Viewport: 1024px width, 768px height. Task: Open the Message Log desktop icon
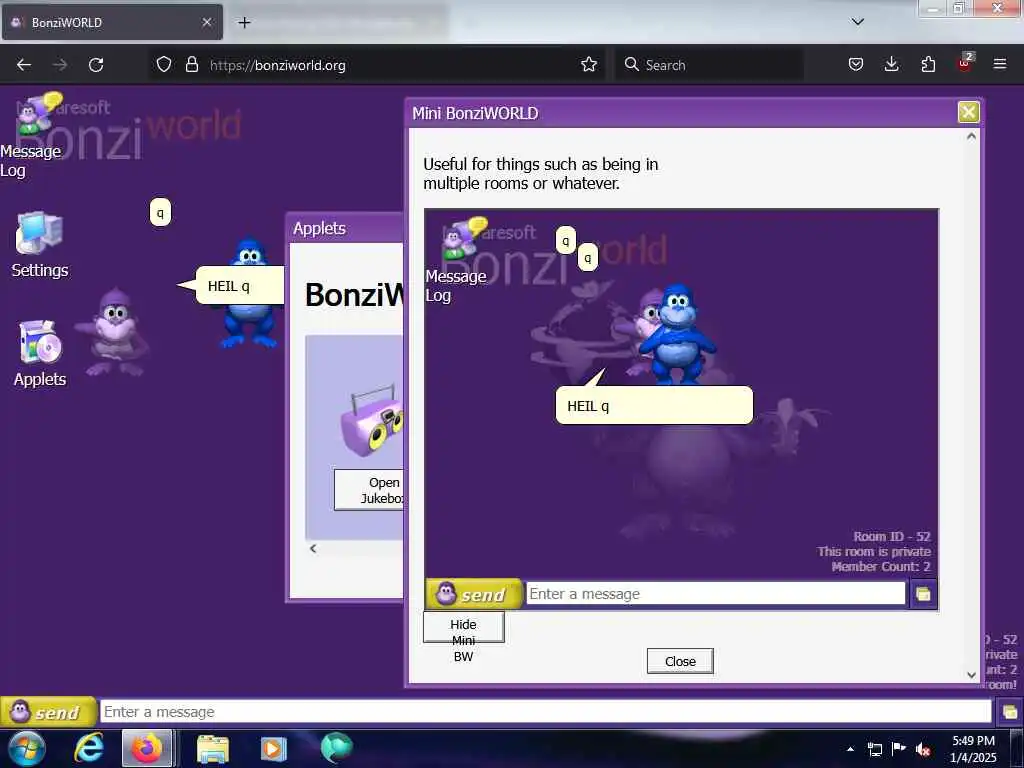31,135
